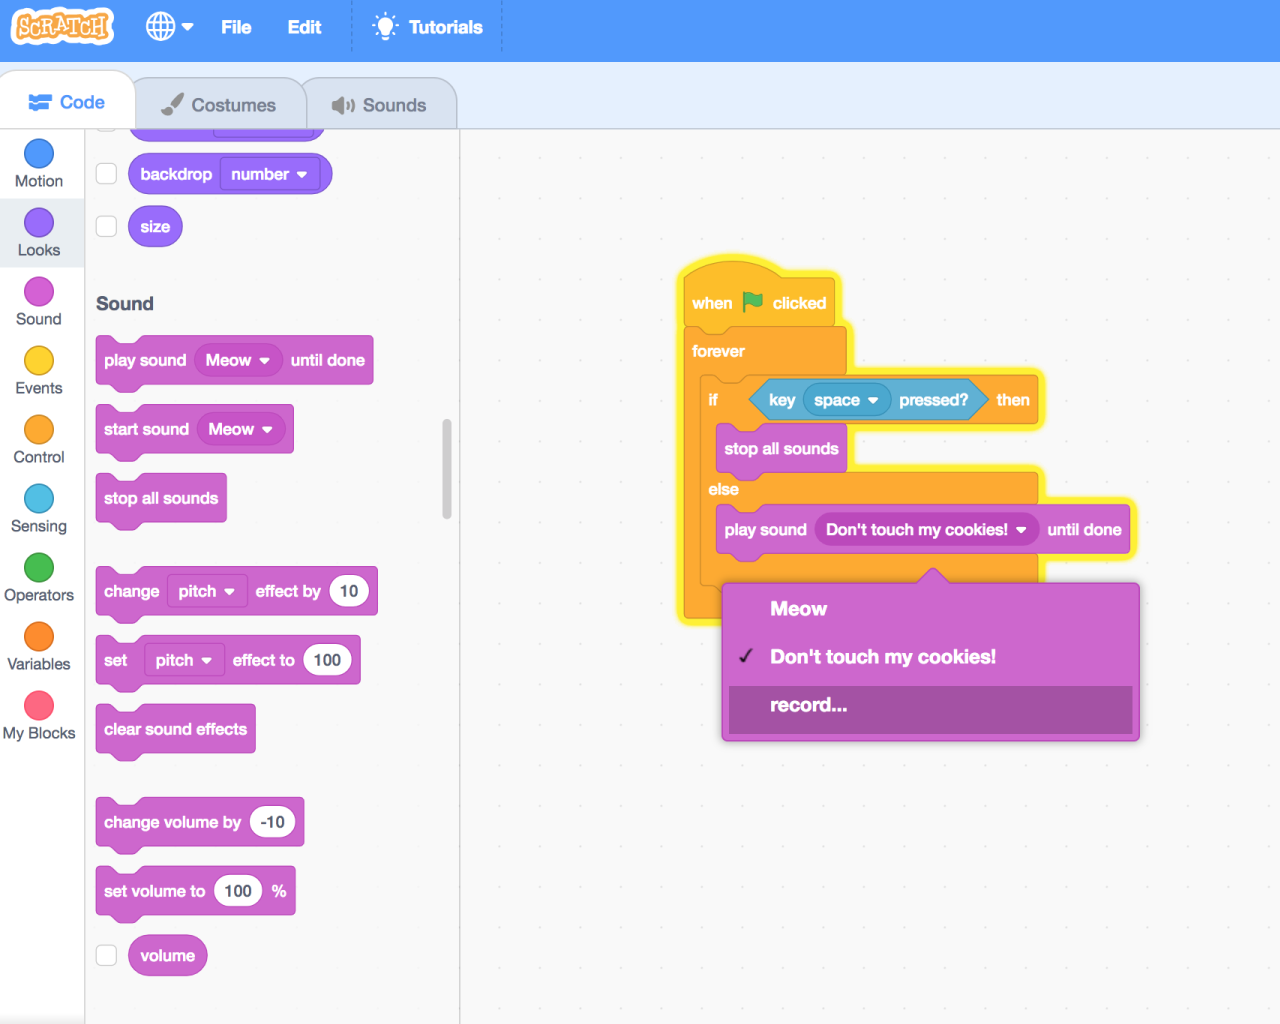Click the value 10 in change pitch effect

(x=349, y=591)
